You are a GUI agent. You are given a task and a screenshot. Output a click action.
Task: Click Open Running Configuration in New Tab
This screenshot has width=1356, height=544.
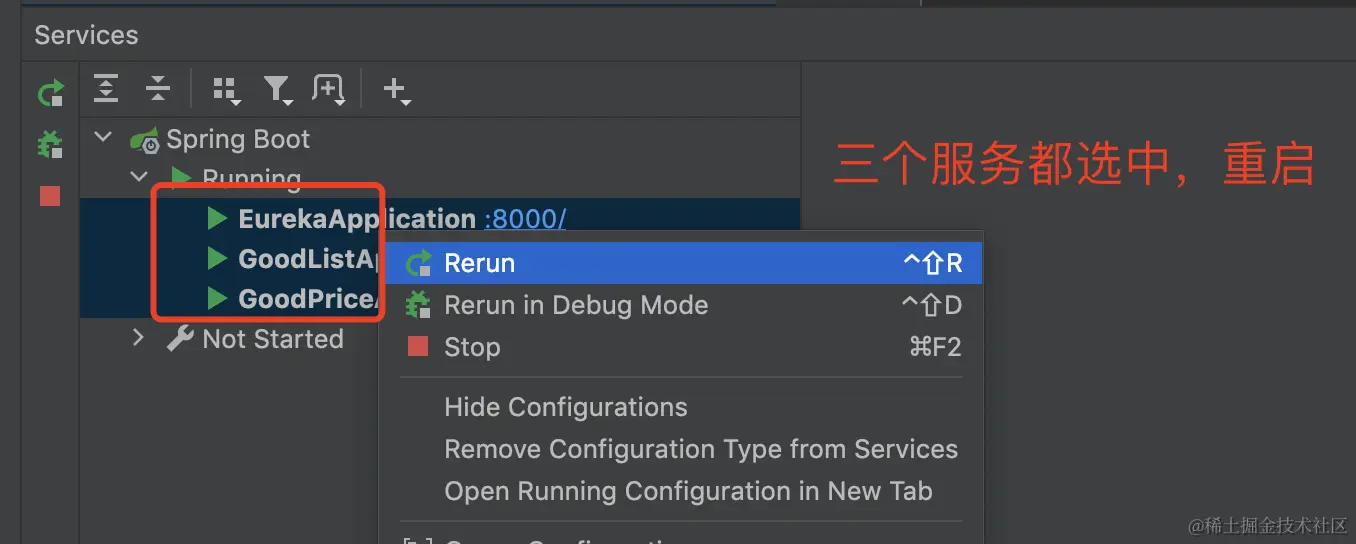click(688, 492)
